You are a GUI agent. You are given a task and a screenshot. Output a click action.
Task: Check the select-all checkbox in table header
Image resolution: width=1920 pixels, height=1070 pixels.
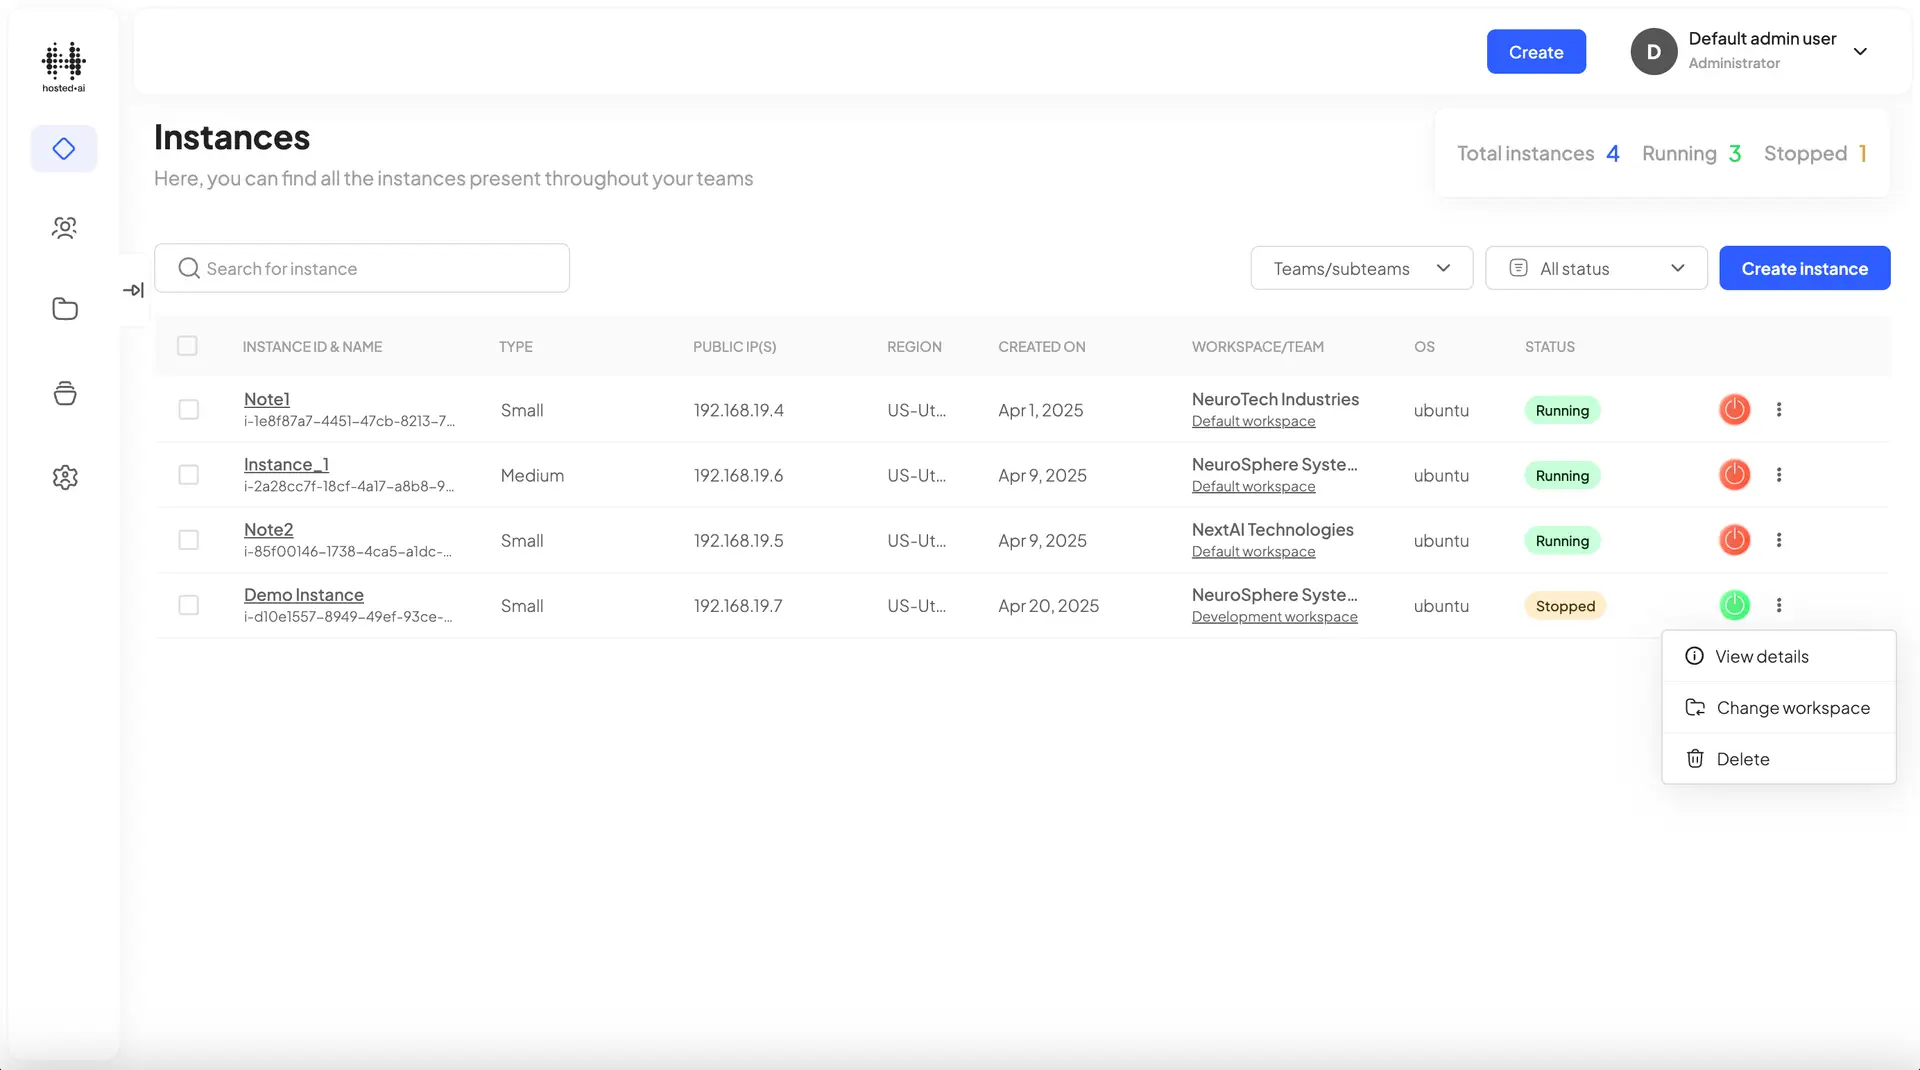click(x=188, y=346)
